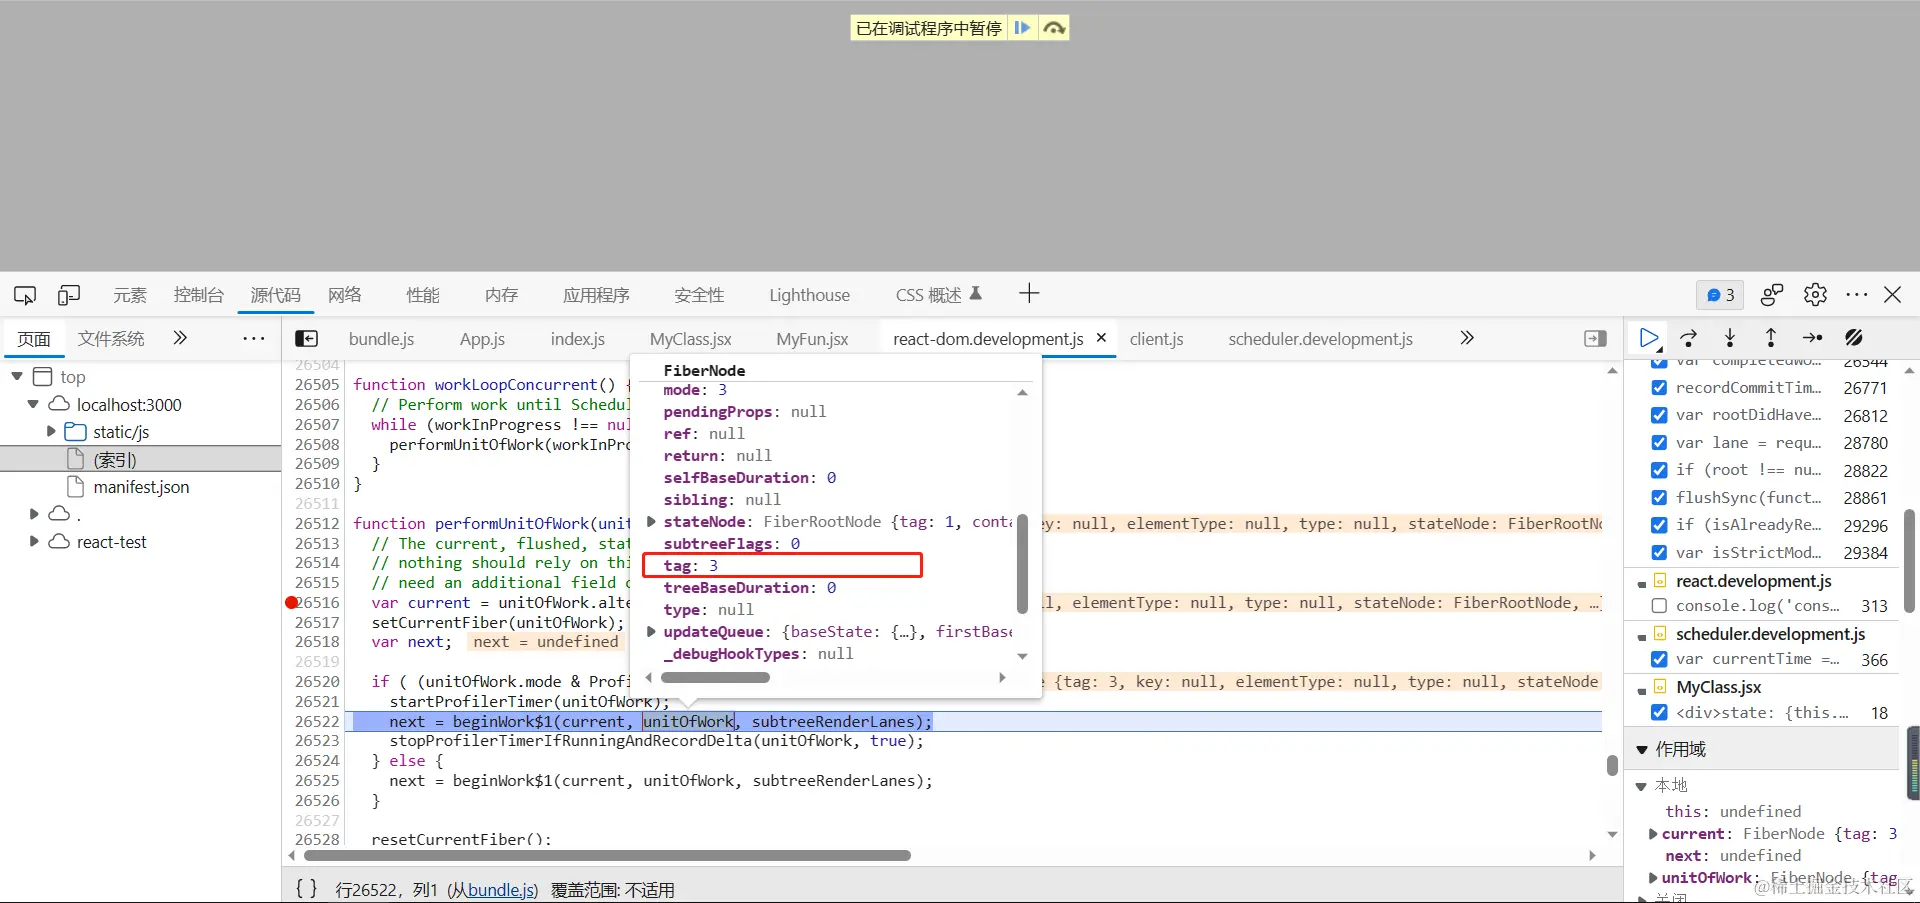Open the Lighthouse tab
The height and width of the screenshot is (903, 1920).
point(809,295)
